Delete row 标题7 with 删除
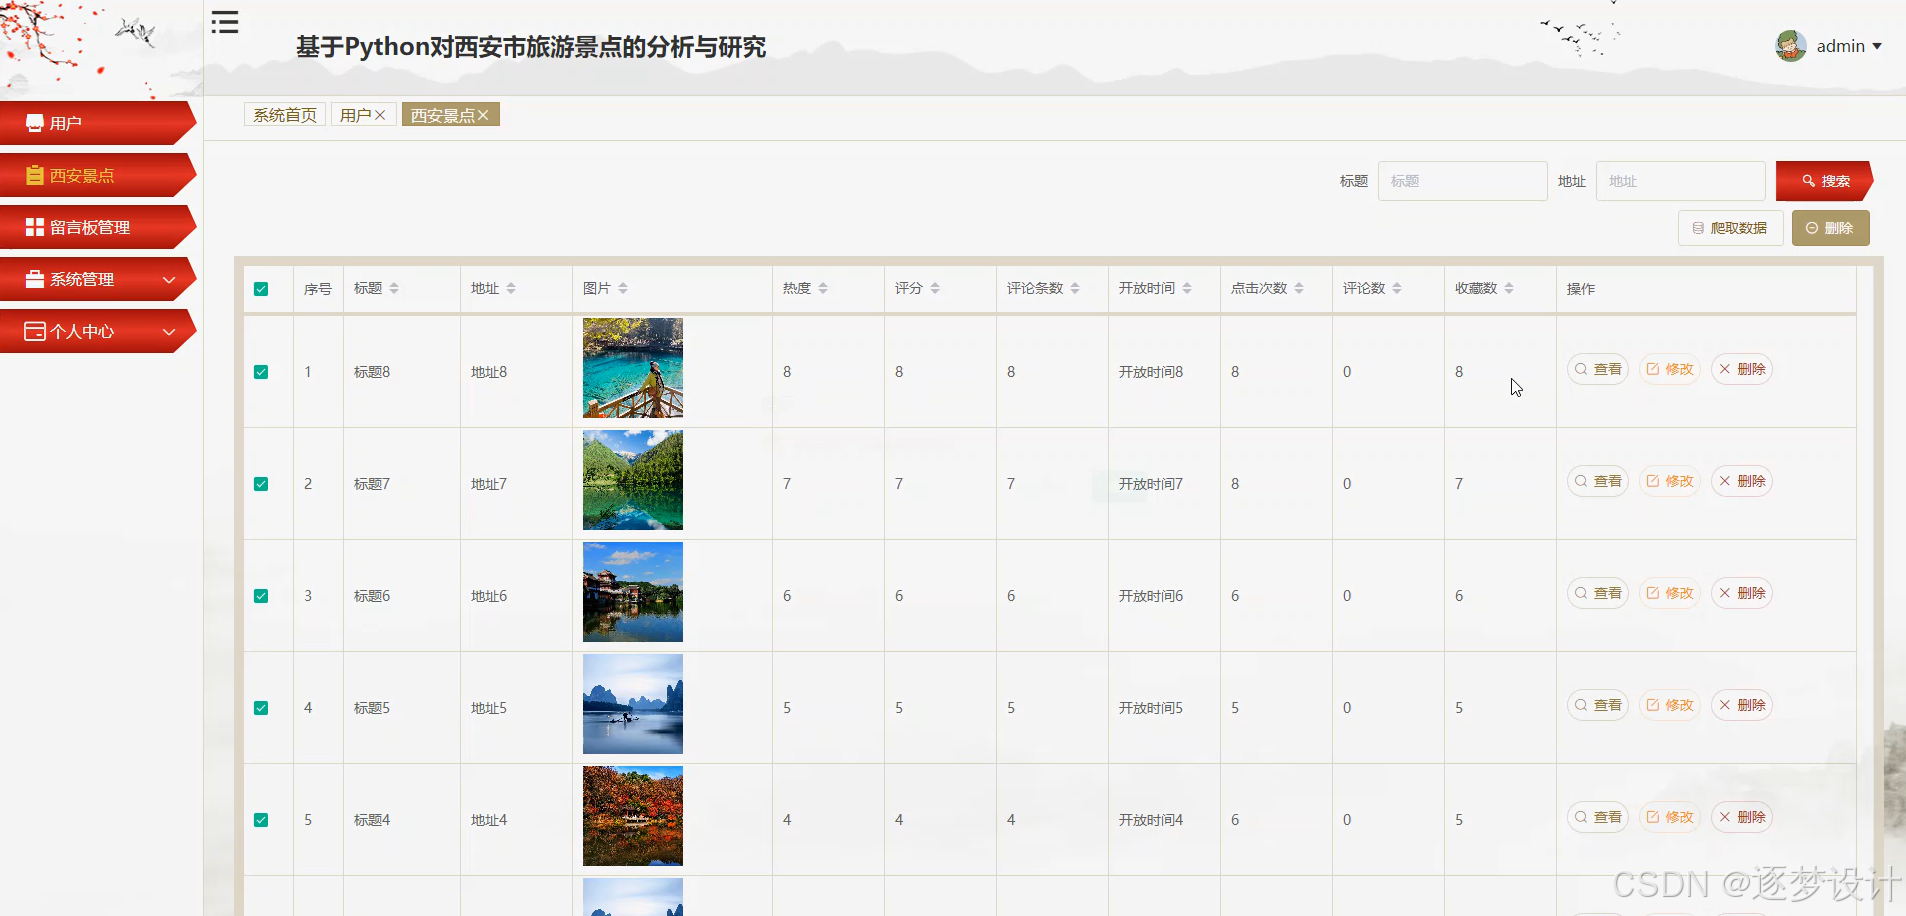 (1742, 481)
